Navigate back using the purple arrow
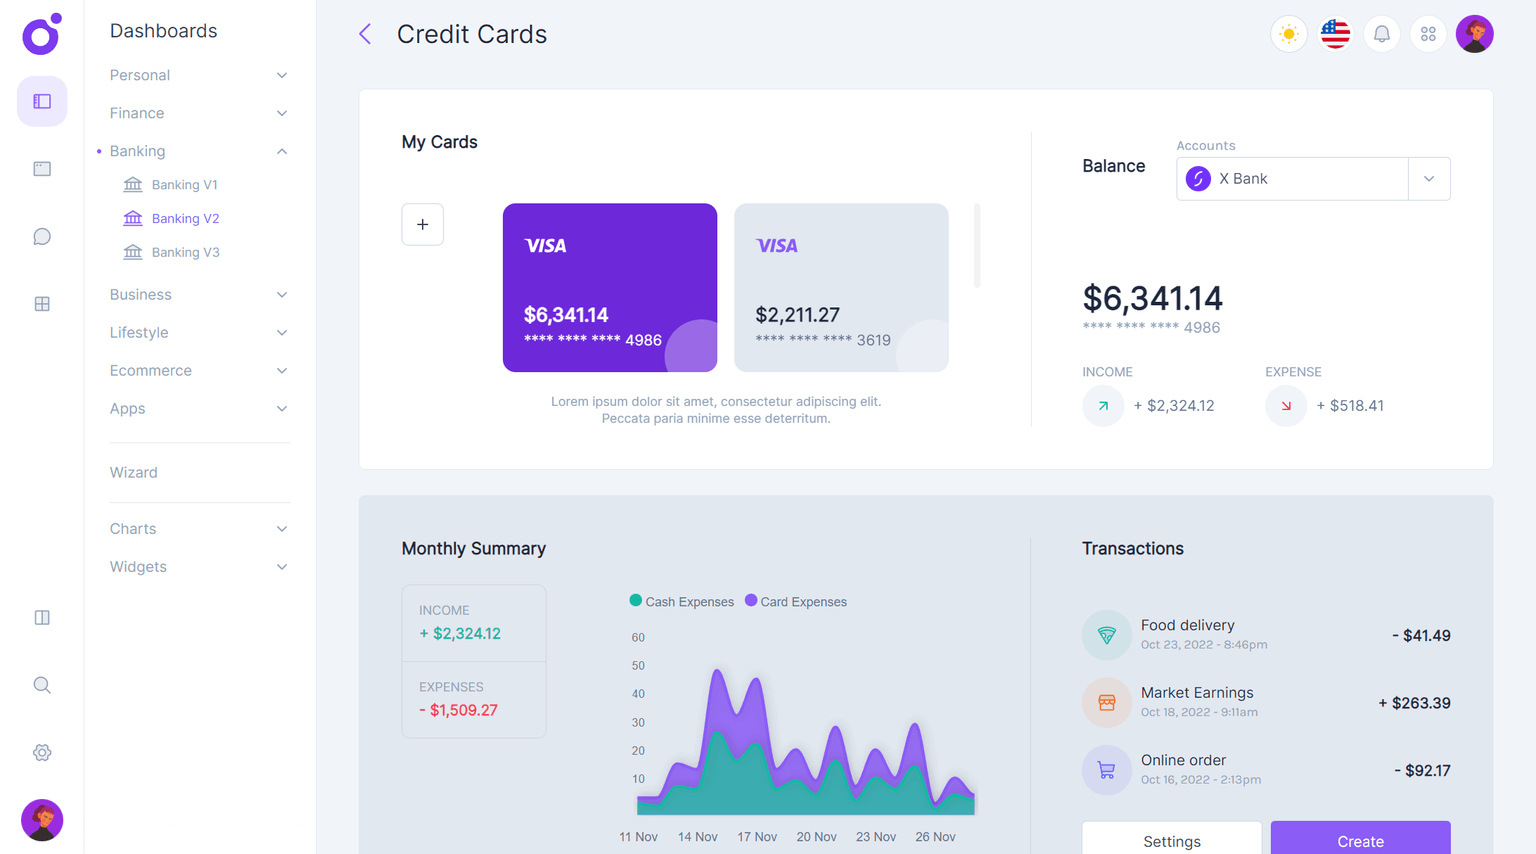Image resolution: width=1536 pixels, height=854 pixels. 364,33
